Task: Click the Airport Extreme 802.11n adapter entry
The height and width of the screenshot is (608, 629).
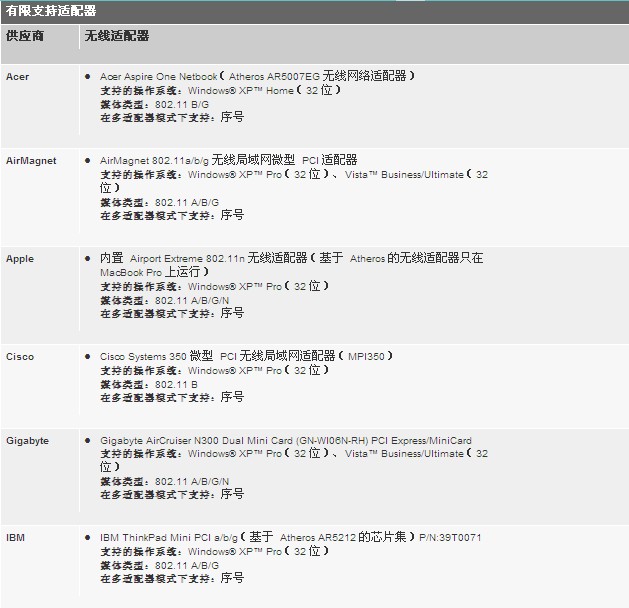Action: (x=291, y=258)
